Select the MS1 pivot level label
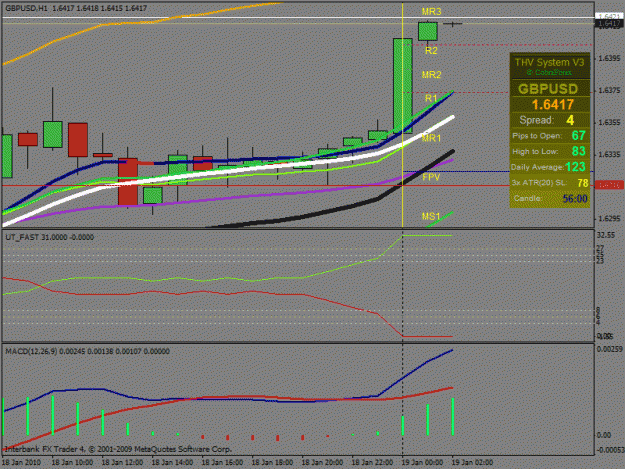The width and height of the screenshot is (625, 469). [431, 216]
